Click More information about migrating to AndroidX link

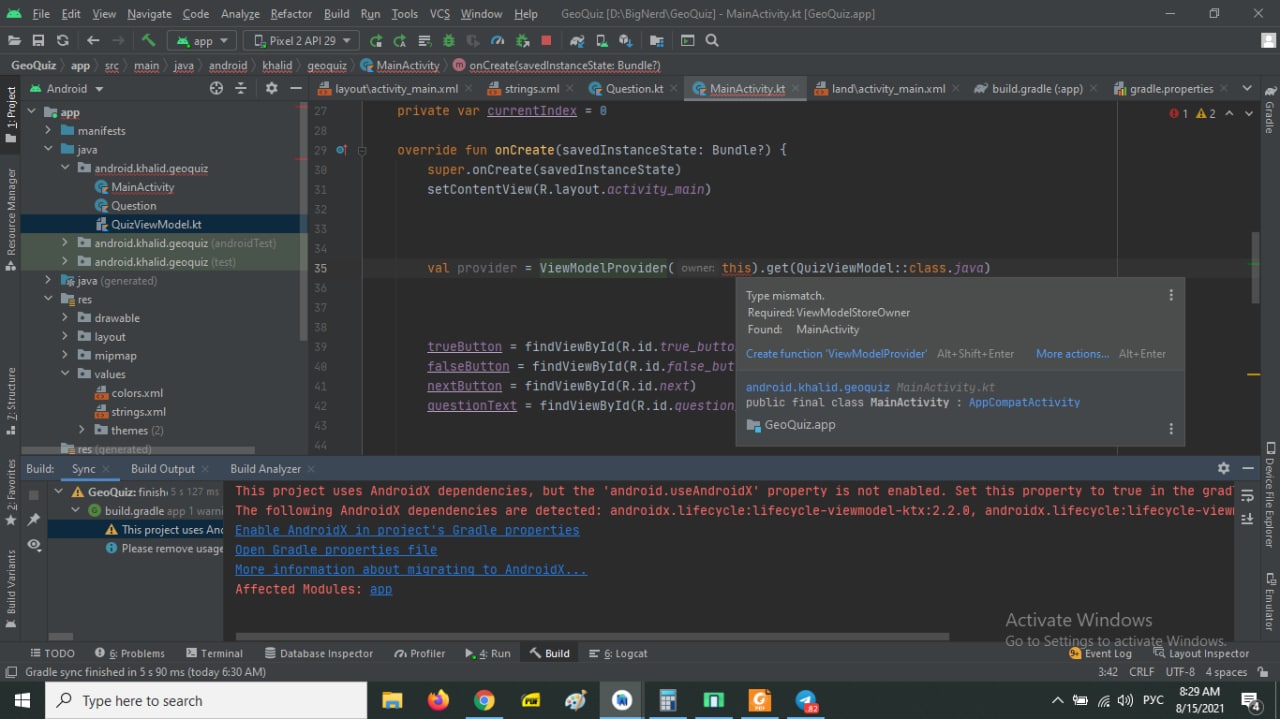point(411,570)
